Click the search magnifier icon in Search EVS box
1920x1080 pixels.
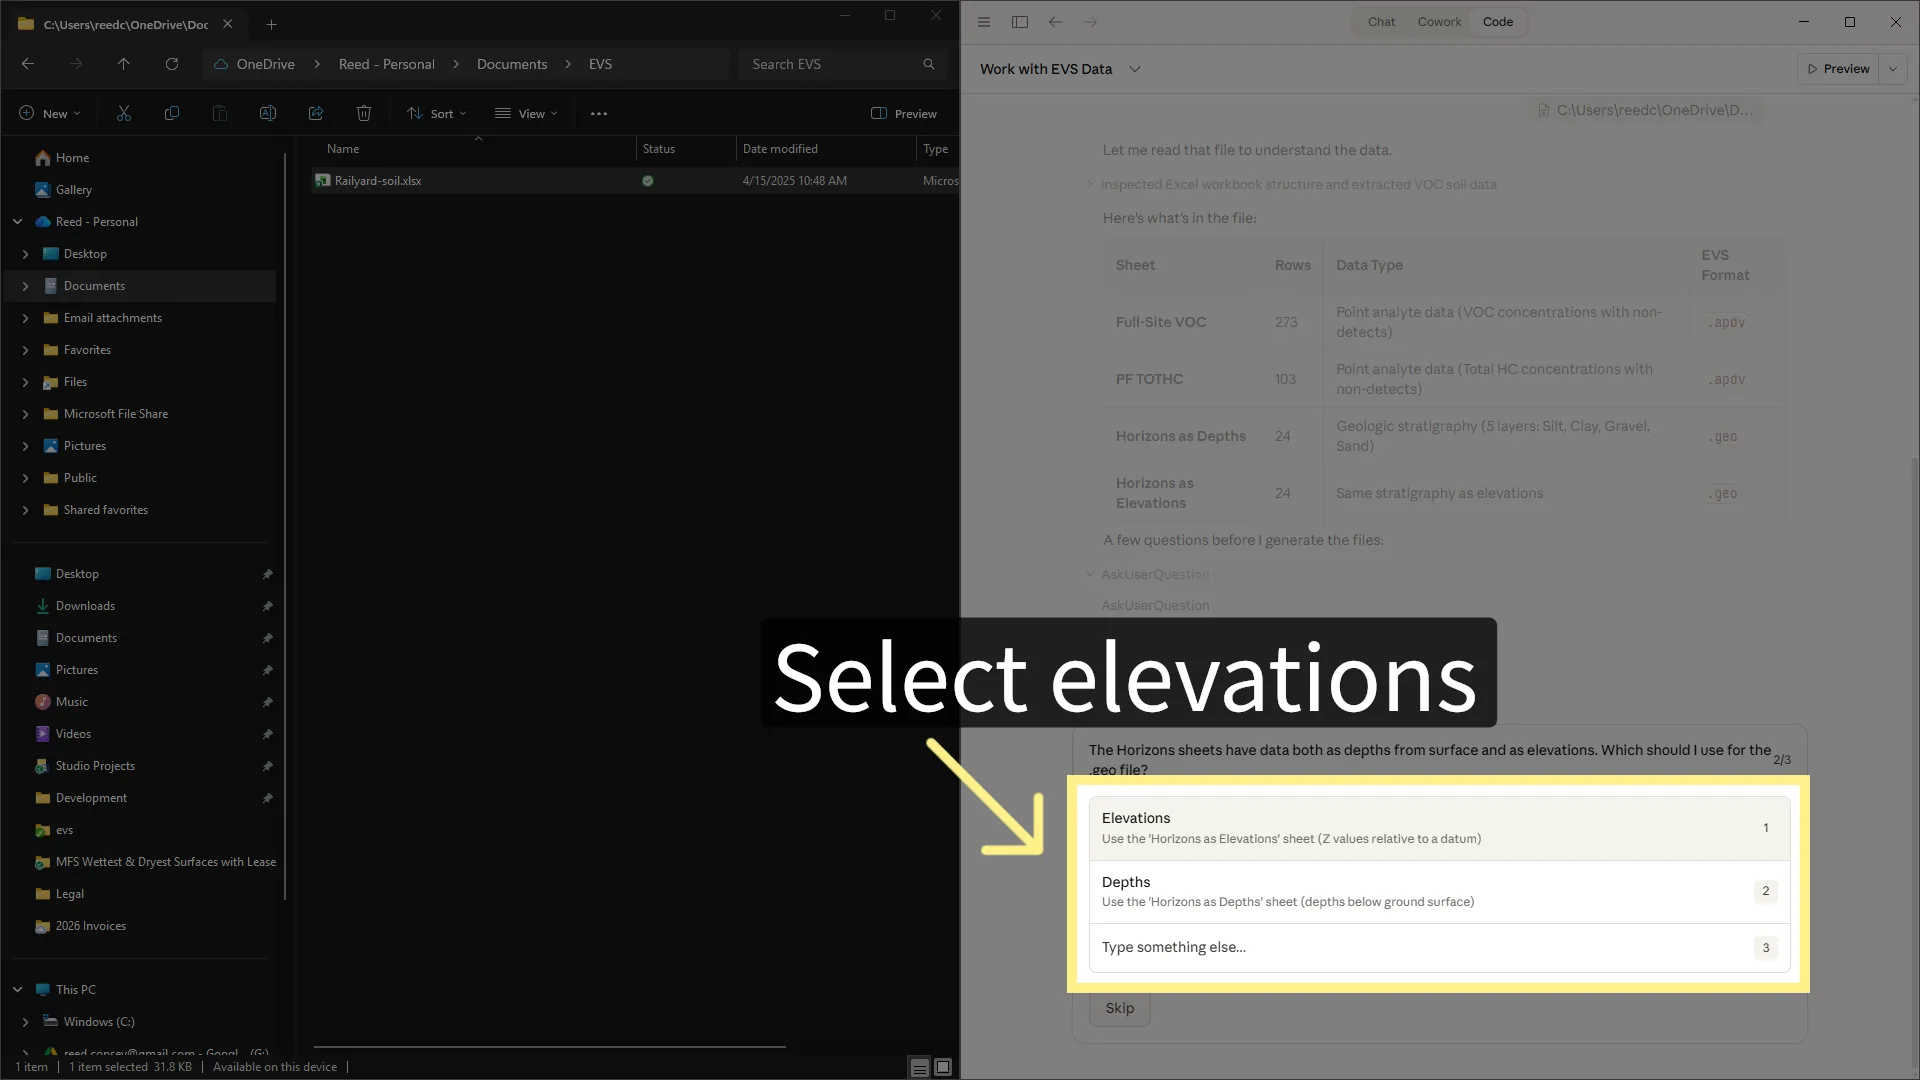(x=929, y=64)
